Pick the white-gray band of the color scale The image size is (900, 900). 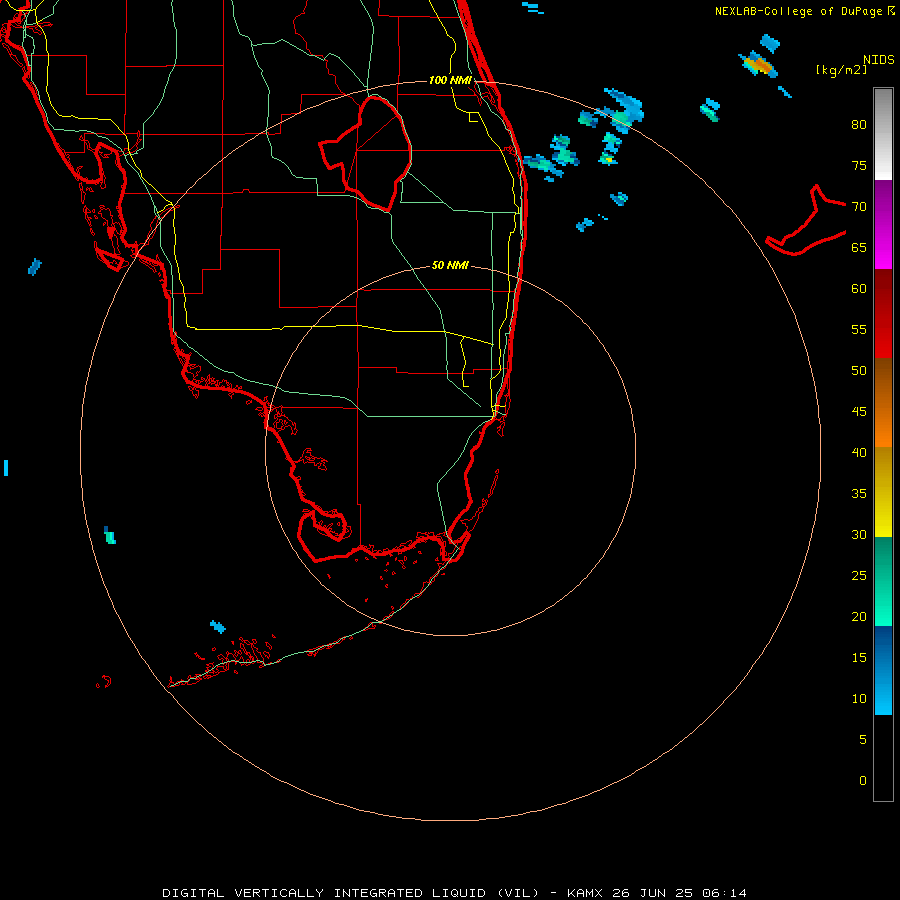(883, 134)
